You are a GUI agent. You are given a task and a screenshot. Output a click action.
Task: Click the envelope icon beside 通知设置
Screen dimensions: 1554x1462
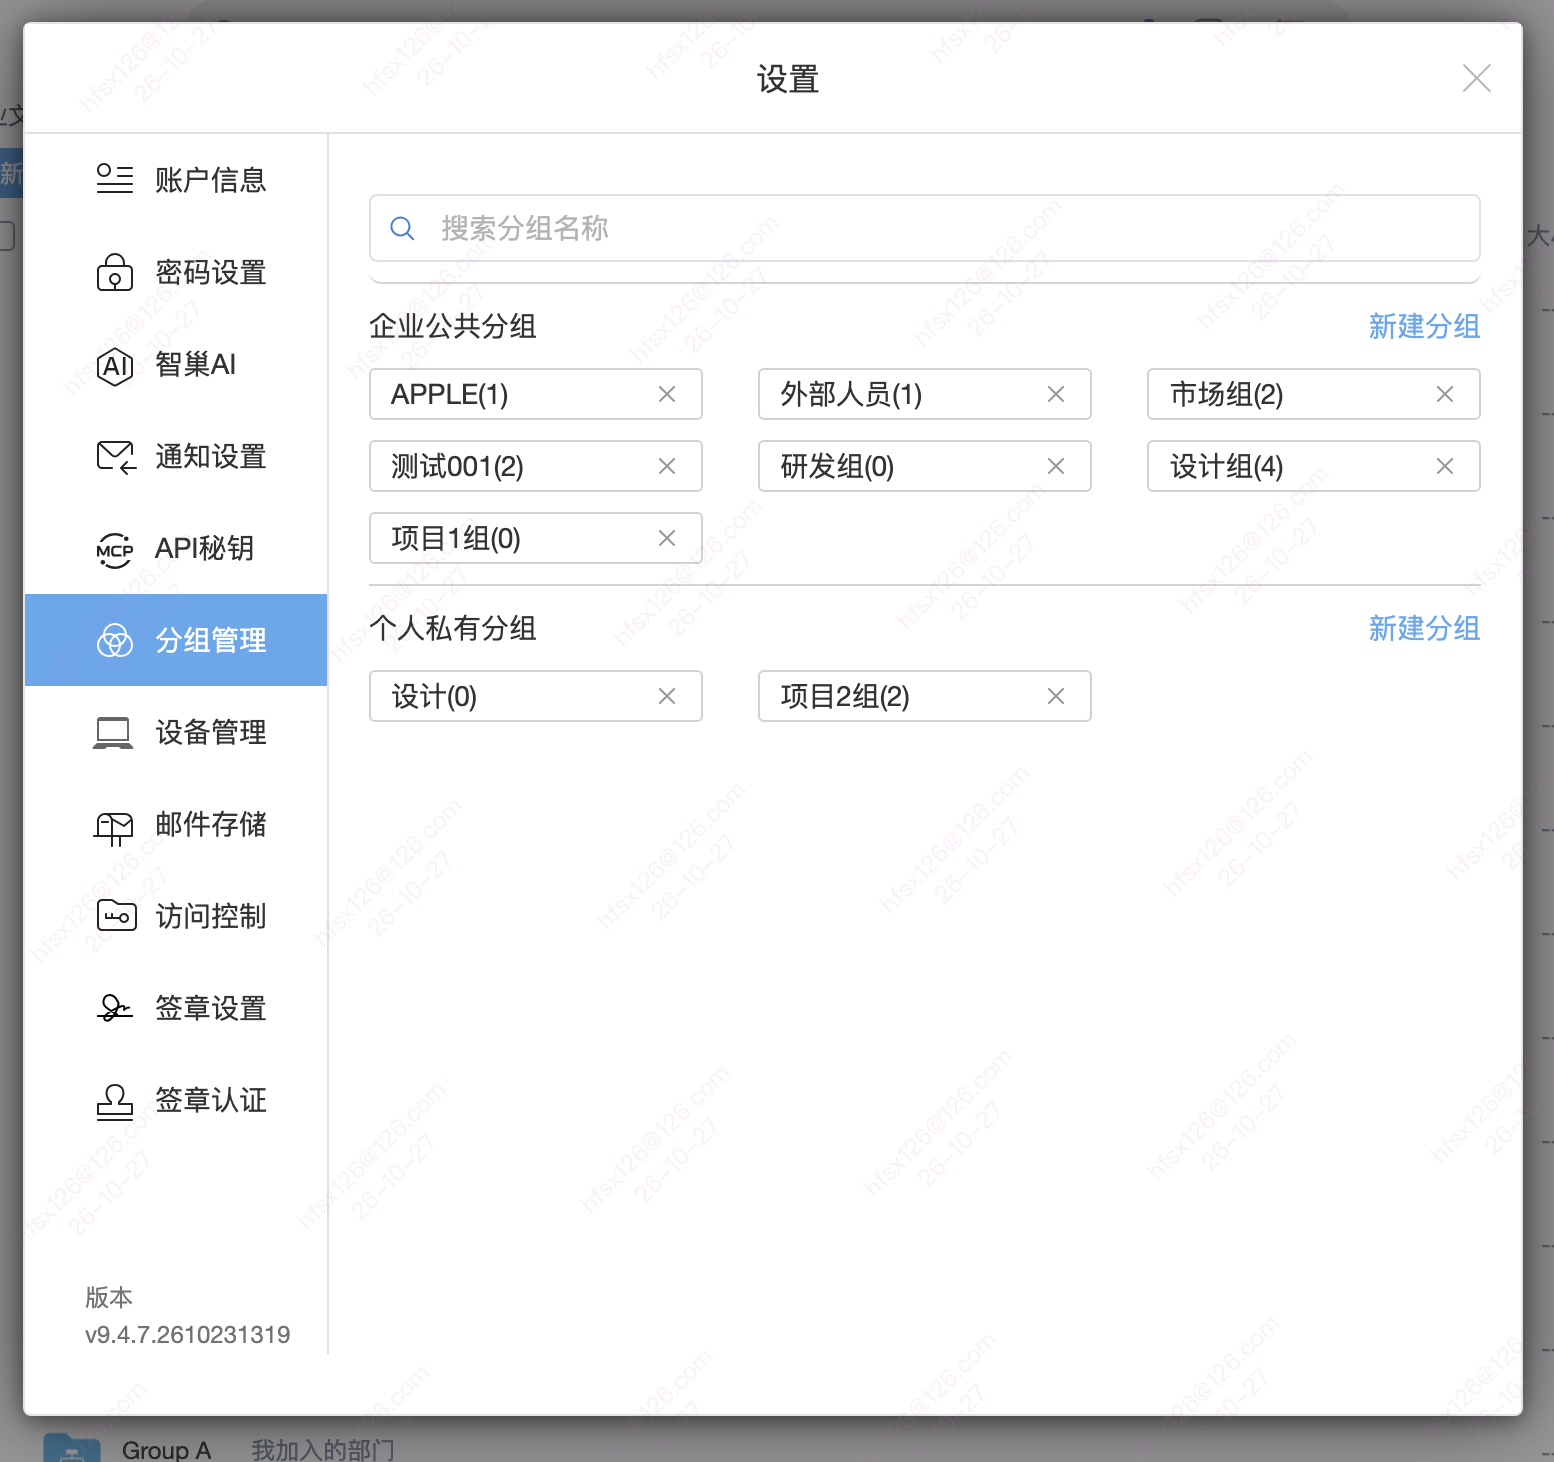point(115,457)
